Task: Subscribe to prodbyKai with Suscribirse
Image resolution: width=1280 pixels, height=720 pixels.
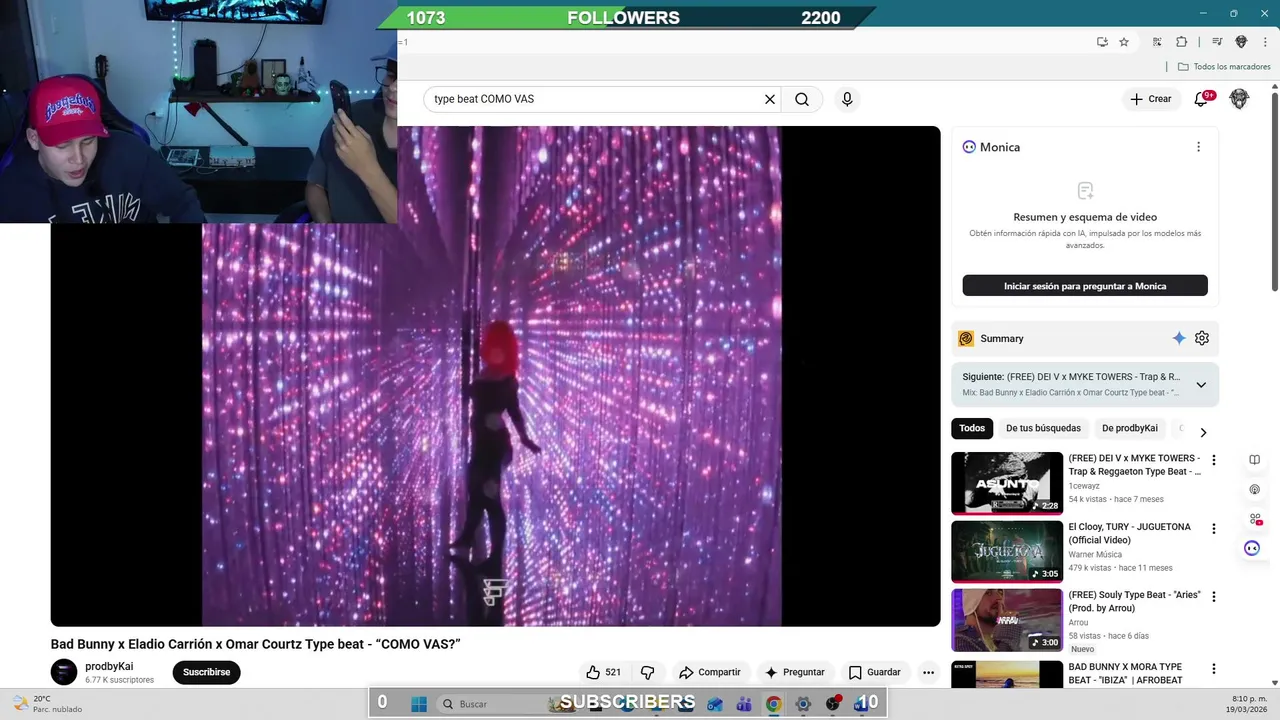Action: pos(206,672)
